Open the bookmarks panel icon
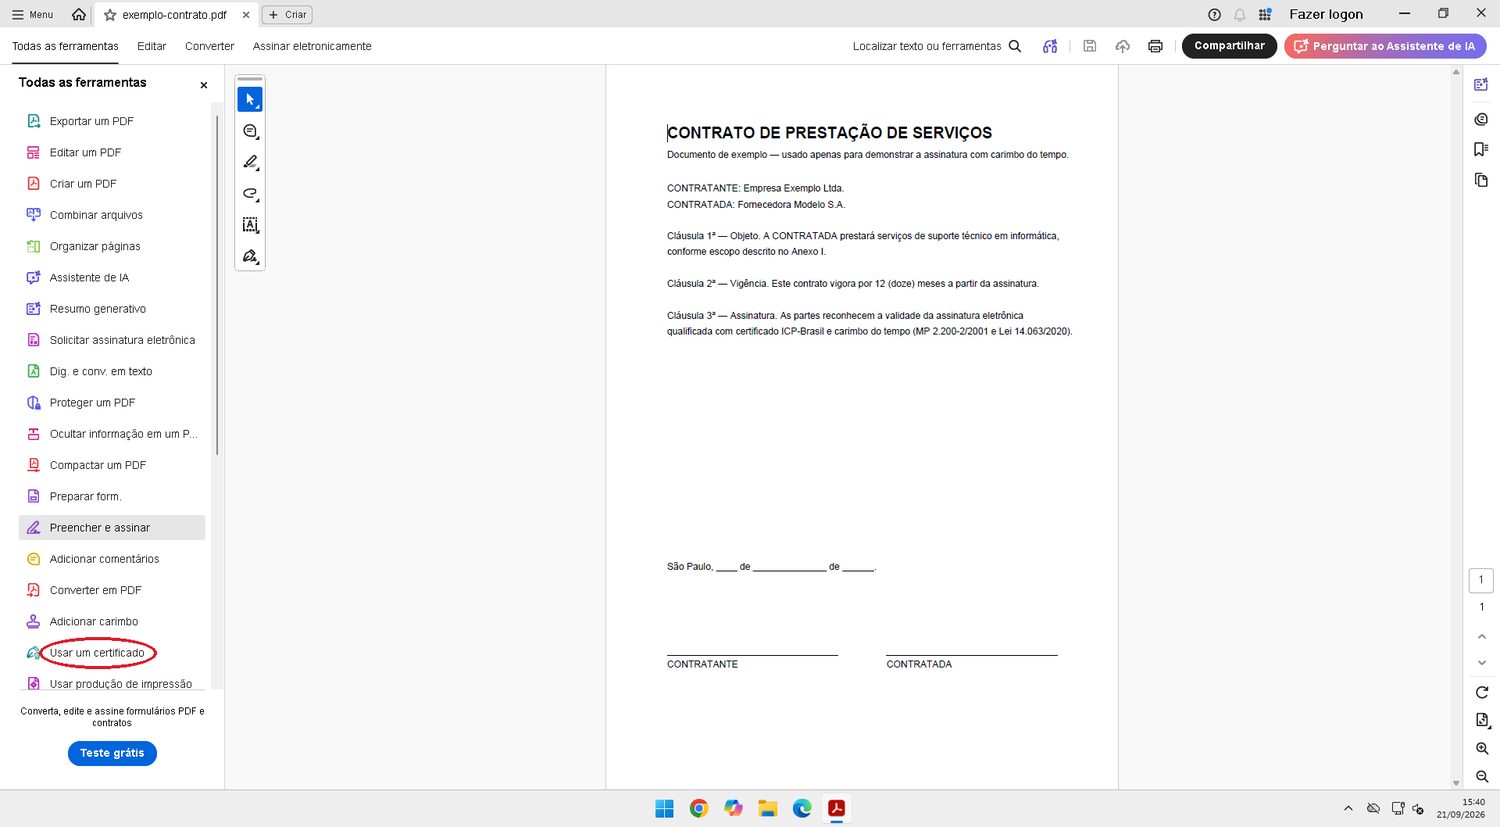Viewport: 1500px width, 827px height. (x=1481, y=149)
